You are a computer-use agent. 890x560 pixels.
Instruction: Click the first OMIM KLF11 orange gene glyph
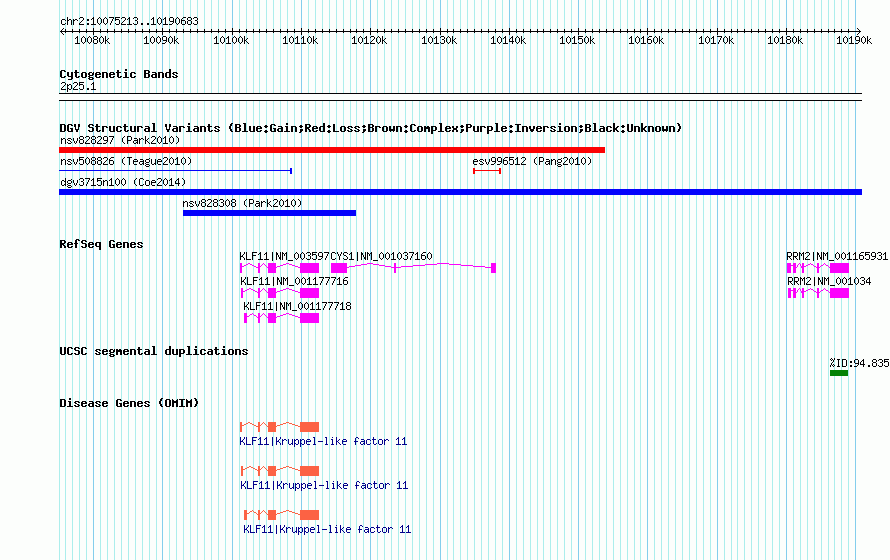[279, 427]
